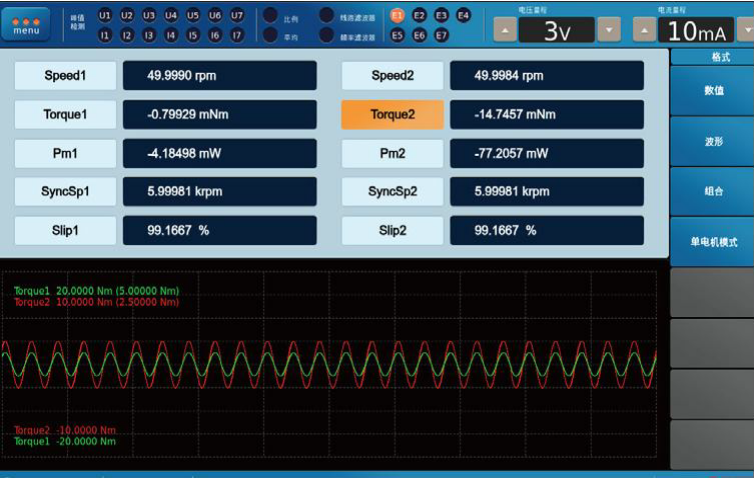Select the Torque1 label
This screenshot has height=479, width=755.
65,115
